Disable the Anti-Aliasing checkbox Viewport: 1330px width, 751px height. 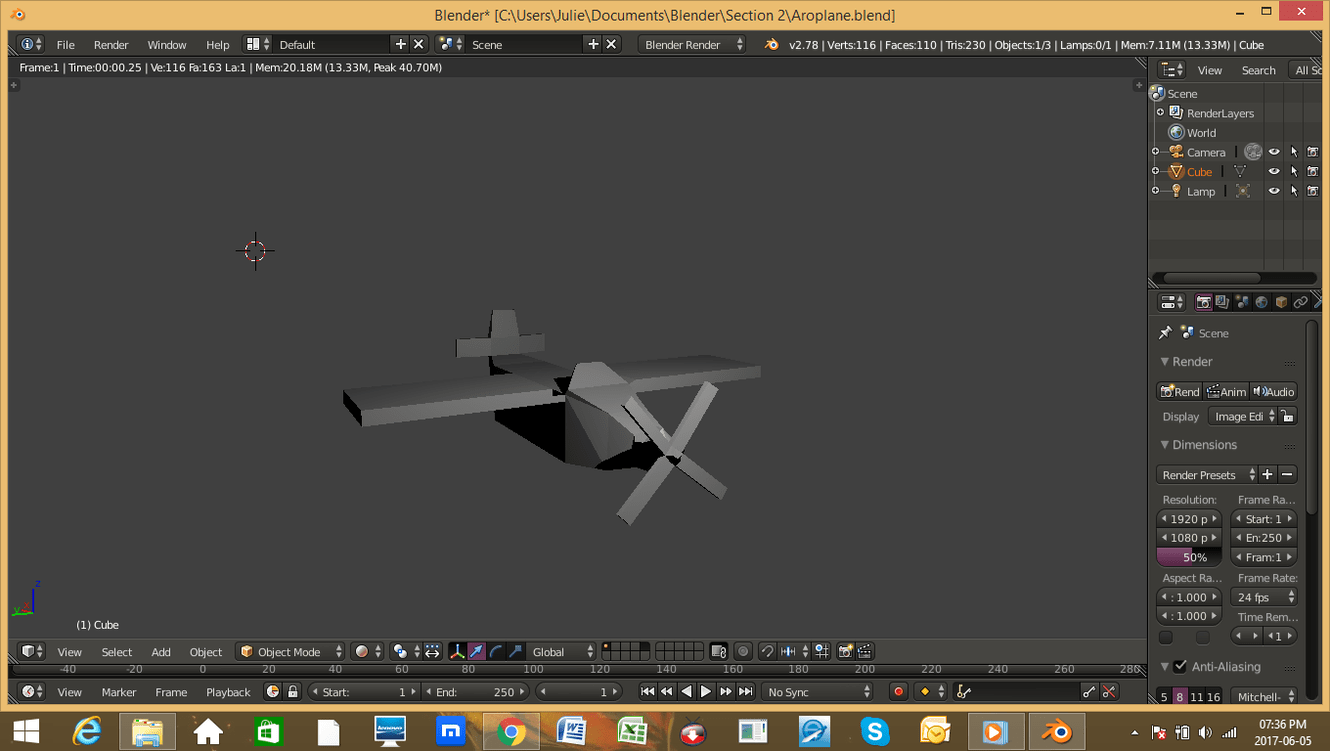[x=1180, y=667]
